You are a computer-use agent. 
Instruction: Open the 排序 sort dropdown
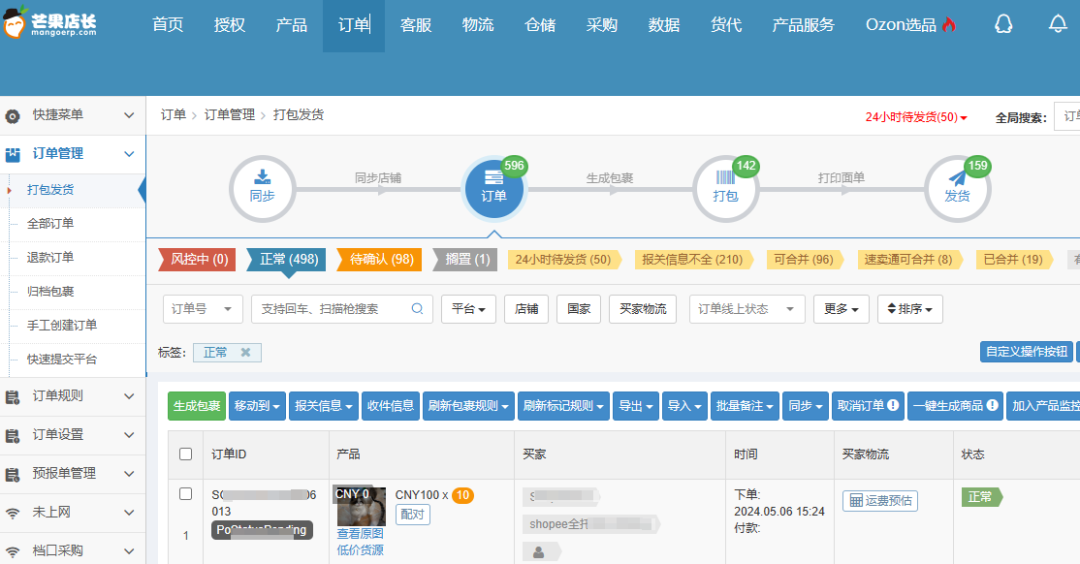[x=910, y=309]
